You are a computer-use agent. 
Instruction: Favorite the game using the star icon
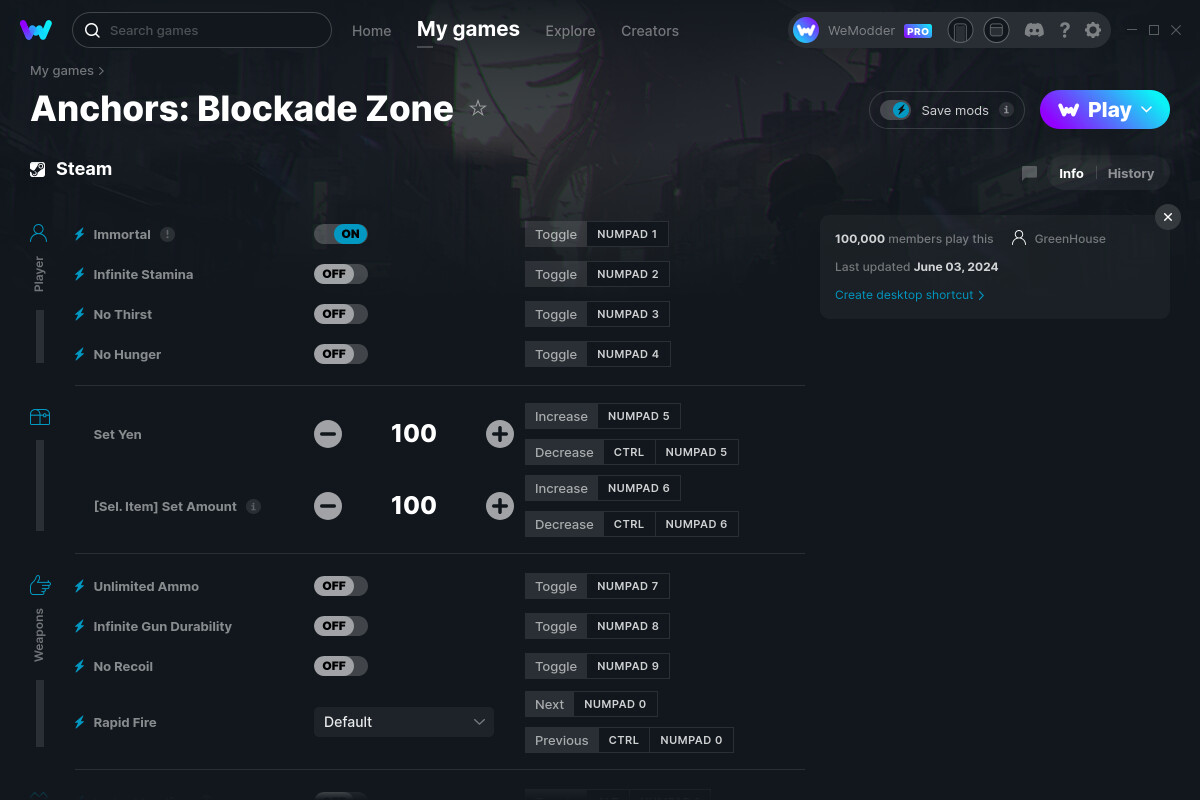pos(478,108)
